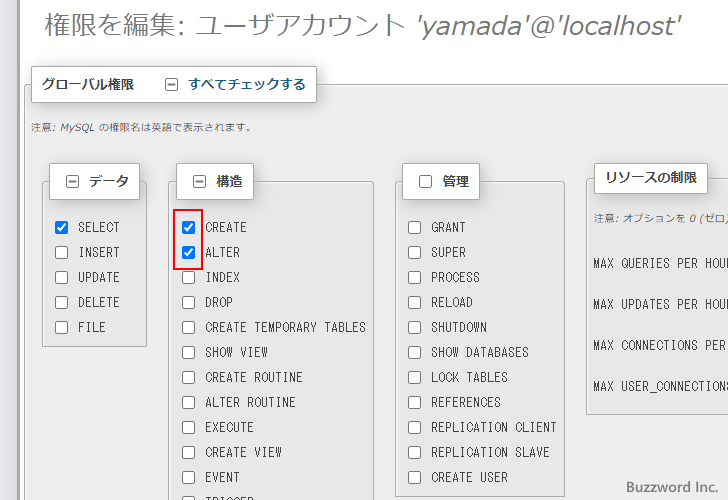Toggle all データ group privileges checkbox
The image size is (728, 500).
(72, 182)
